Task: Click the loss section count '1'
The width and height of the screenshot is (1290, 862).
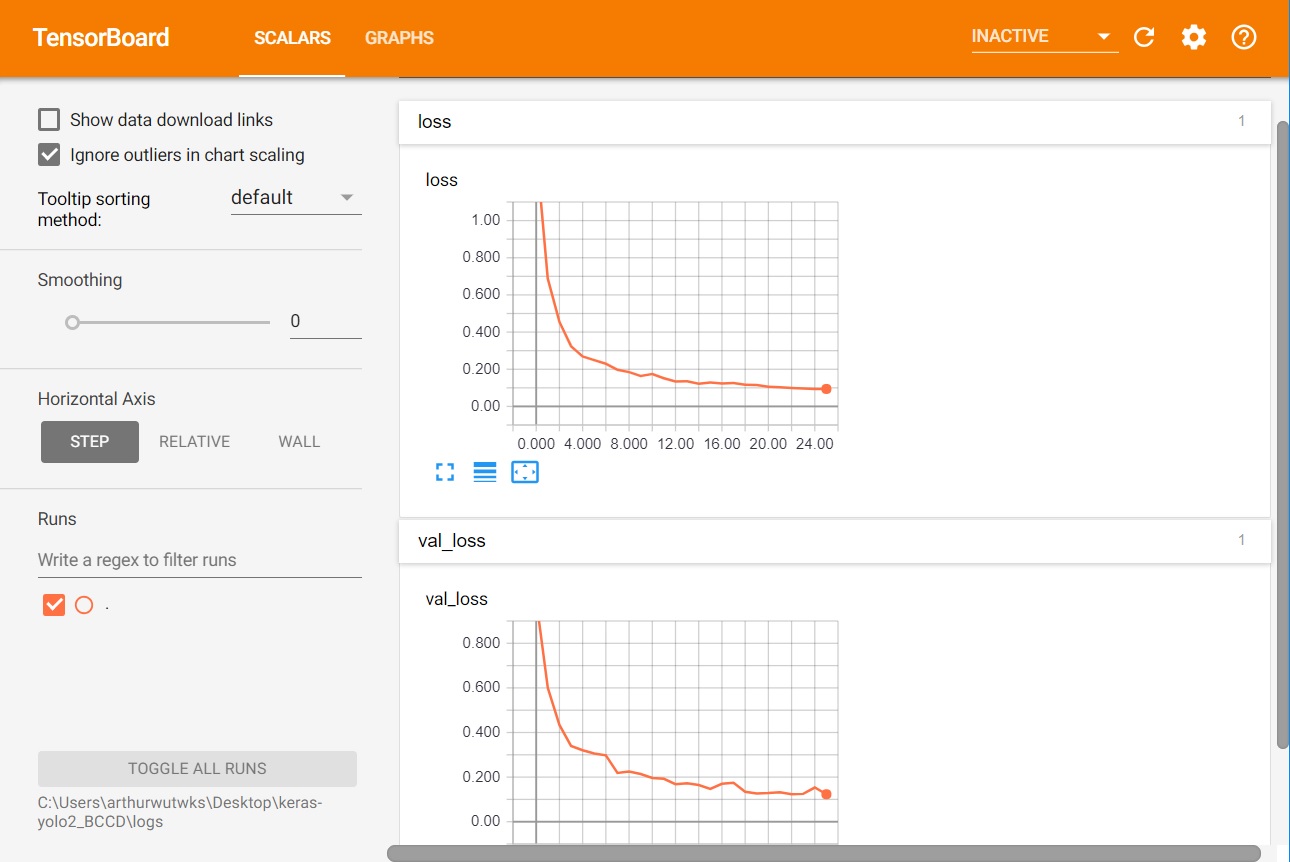Action: (1242, 121)
